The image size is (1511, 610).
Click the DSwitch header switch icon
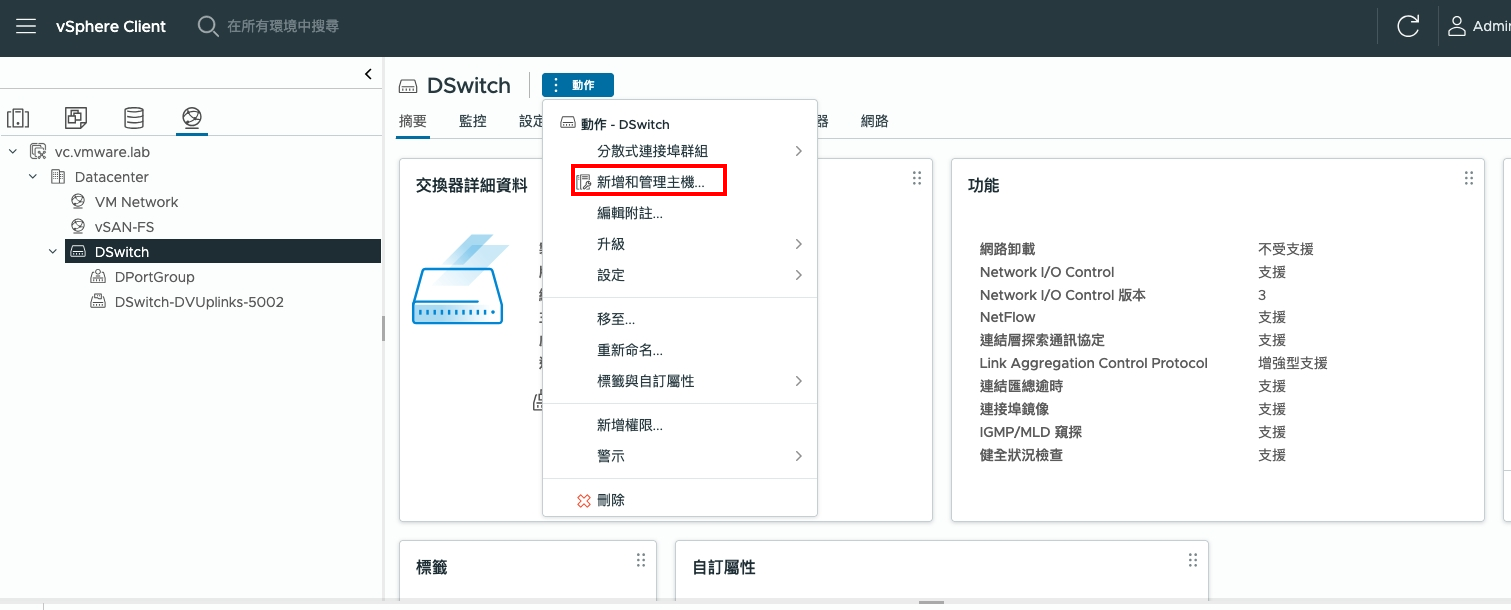click(407, 86)
